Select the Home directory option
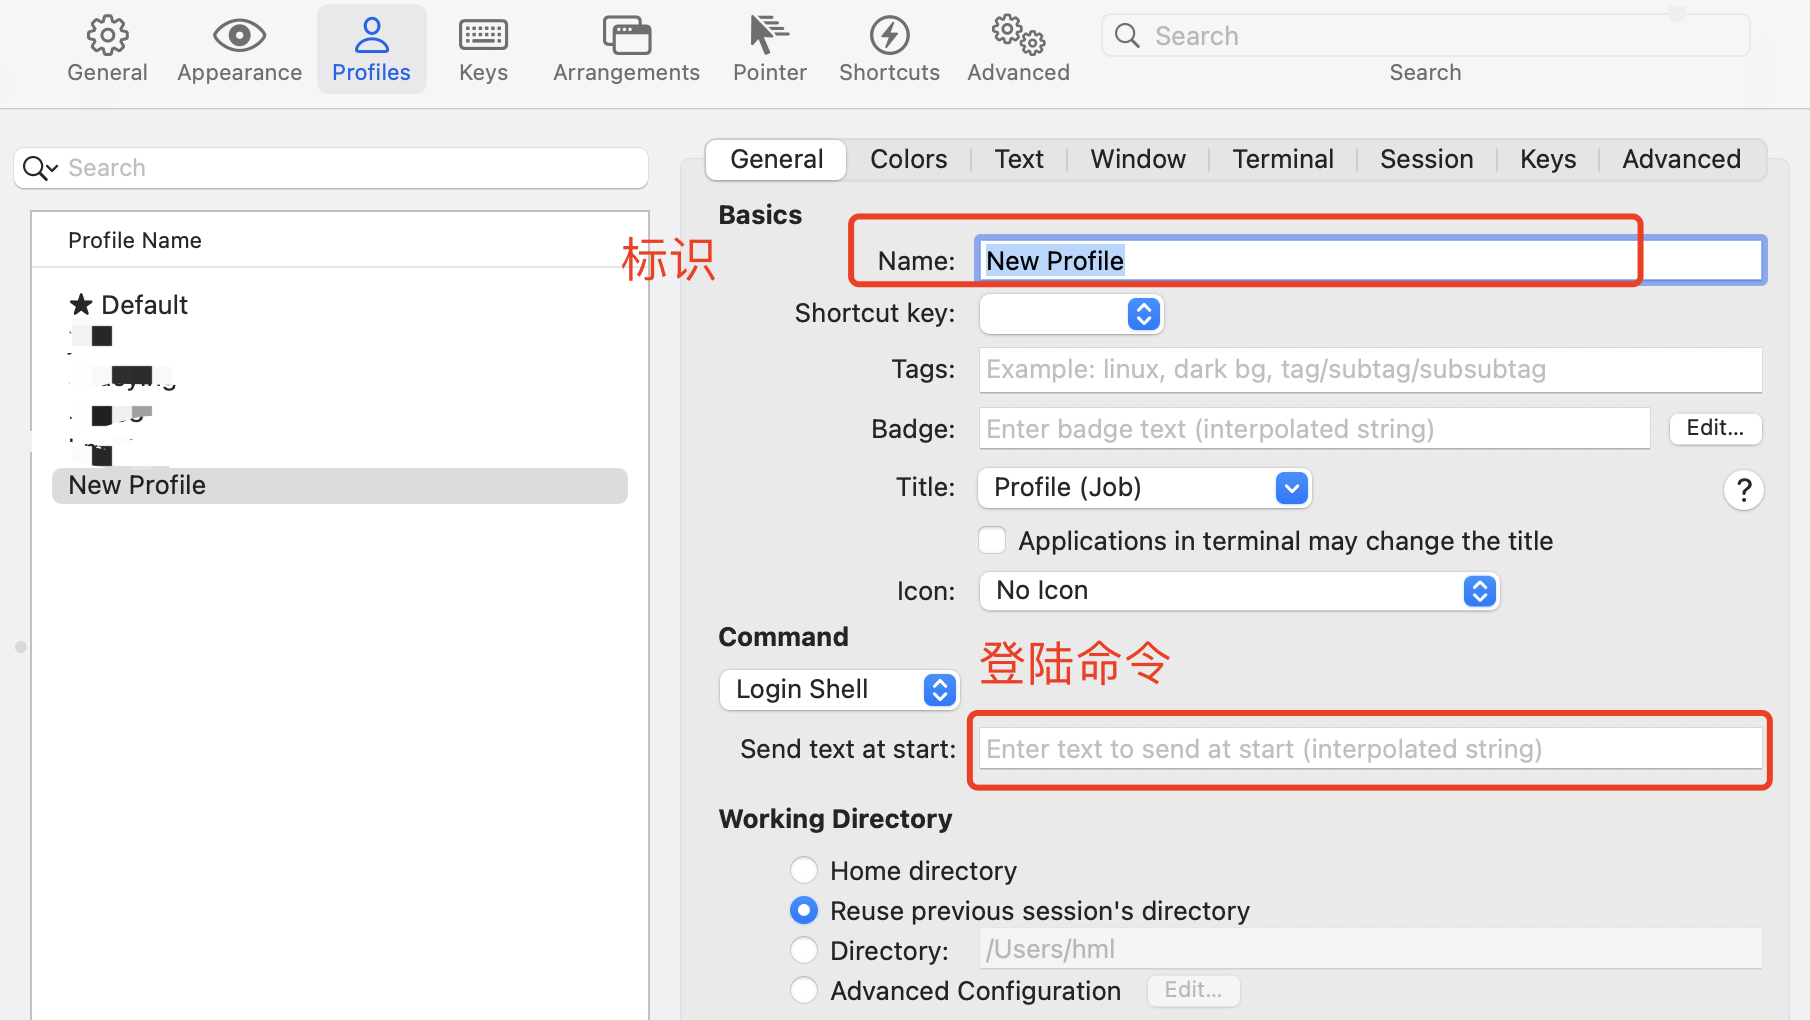 [x=804, y=870]
